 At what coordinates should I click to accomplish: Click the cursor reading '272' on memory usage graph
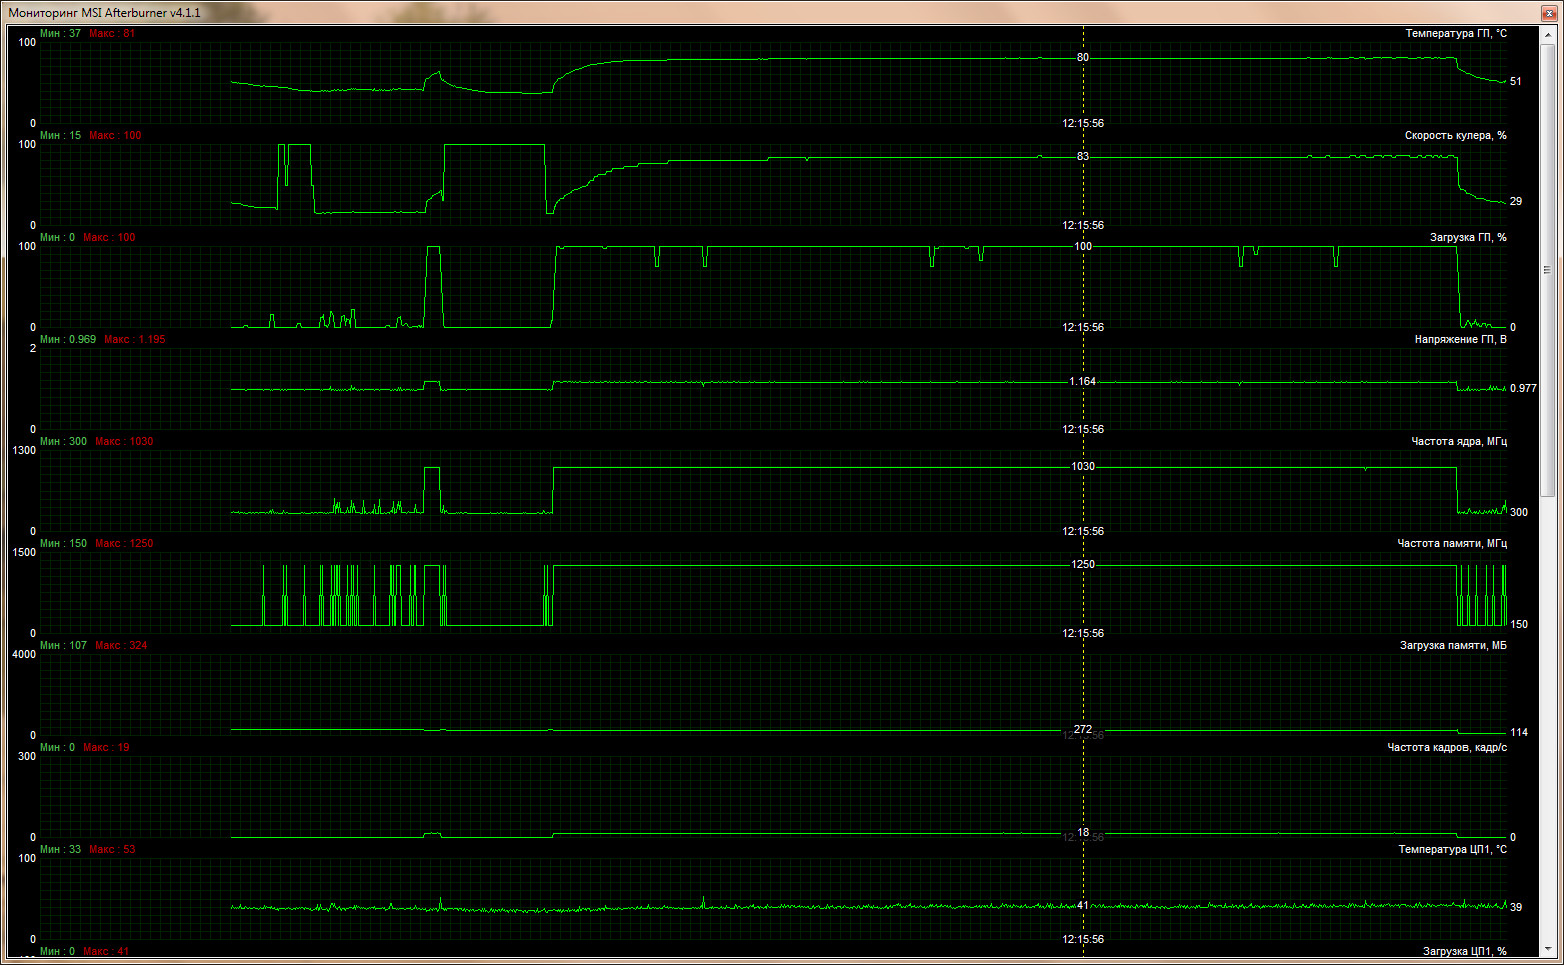point(1083,730)
